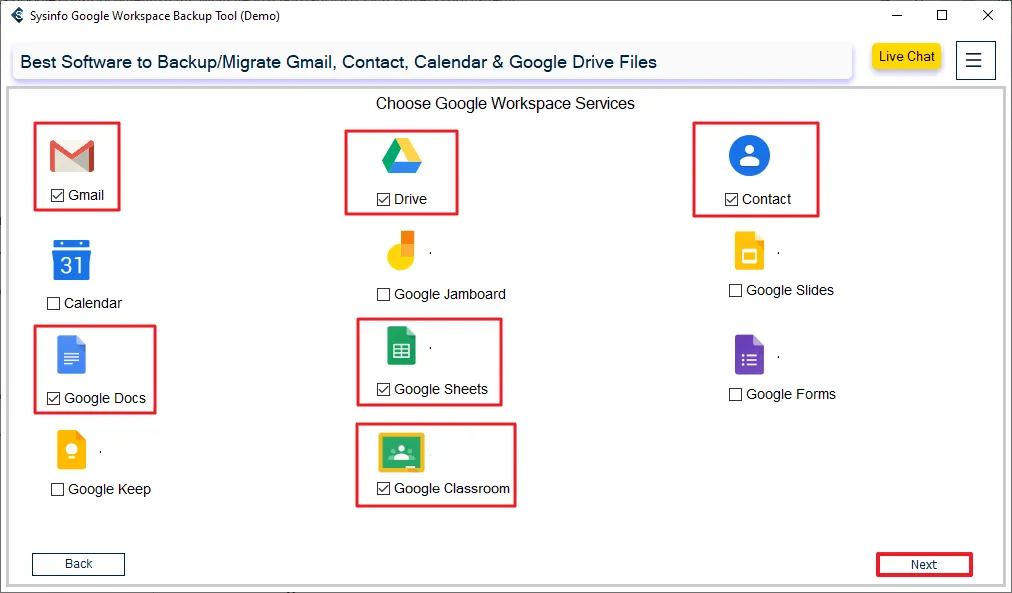
Task: Tick the Google Keep checkbox
Action: pos(58,490)
